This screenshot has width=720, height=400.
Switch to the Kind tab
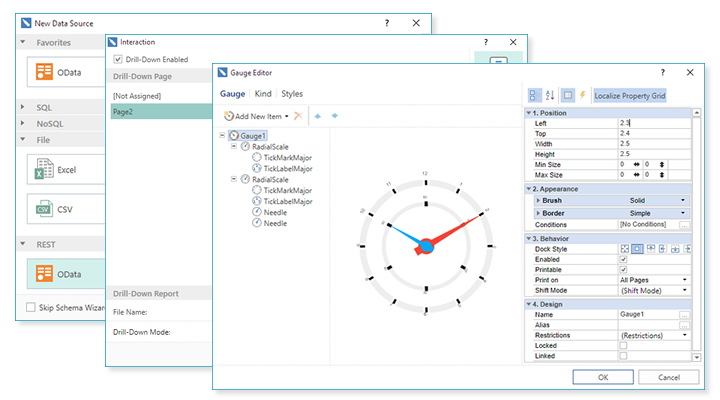tap(263, 94)
